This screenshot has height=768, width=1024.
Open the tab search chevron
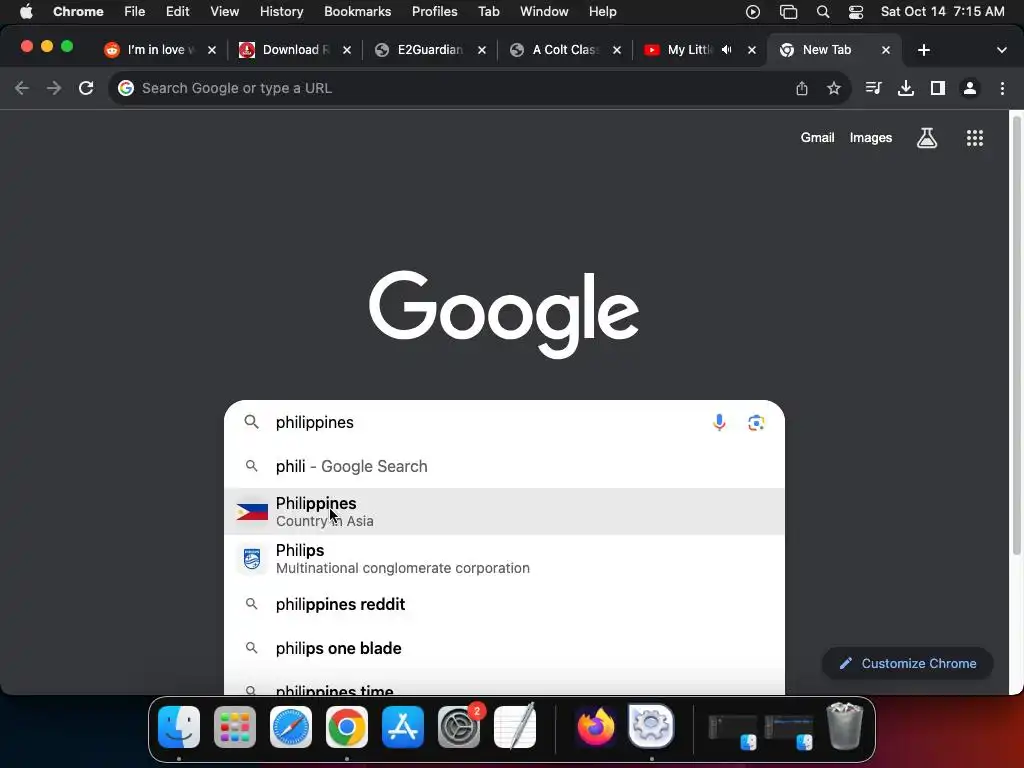[x=1002, y=50]
